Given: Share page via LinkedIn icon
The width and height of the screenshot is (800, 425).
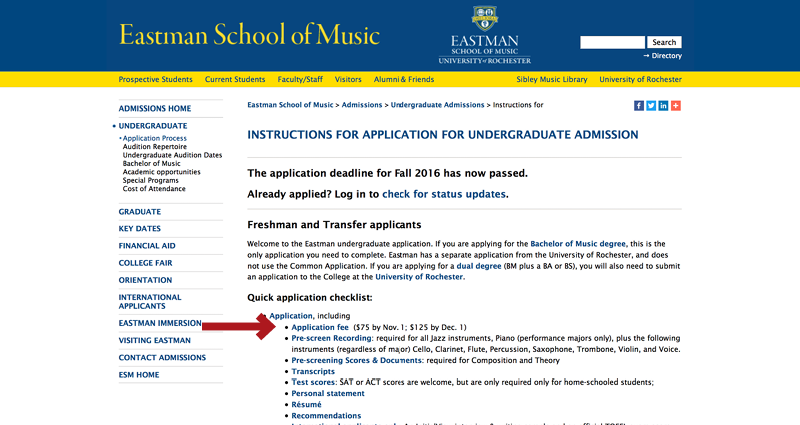Looking at the screenshot, I should coord(663,106).
